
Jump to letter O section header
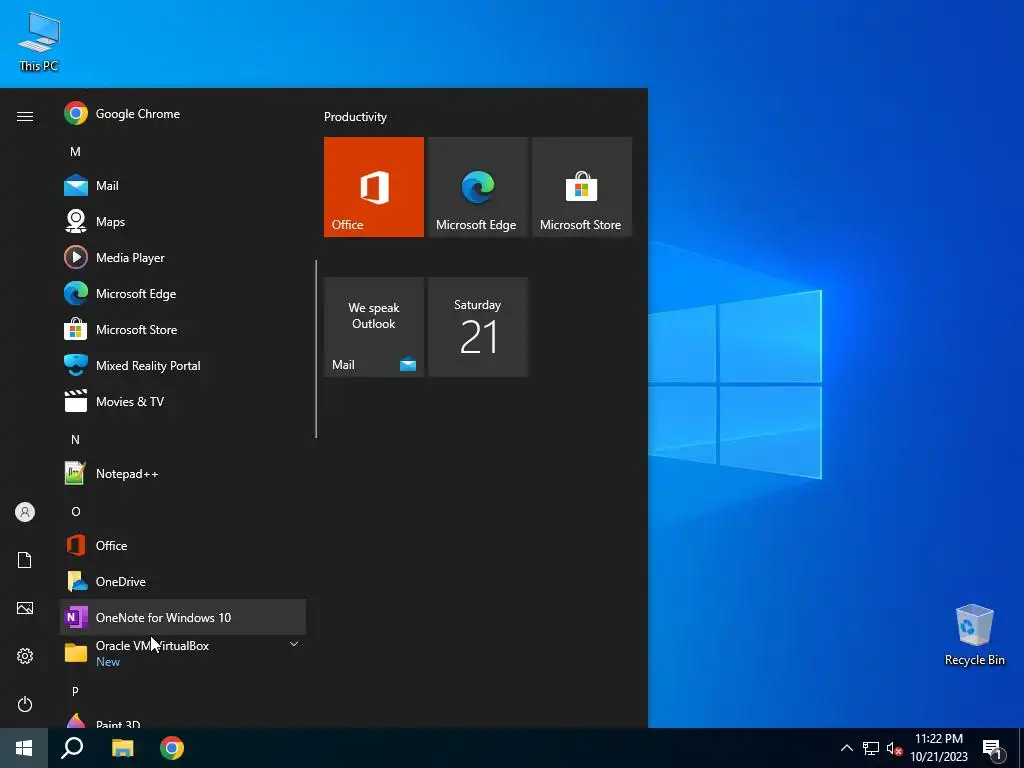tap(75, 511)
